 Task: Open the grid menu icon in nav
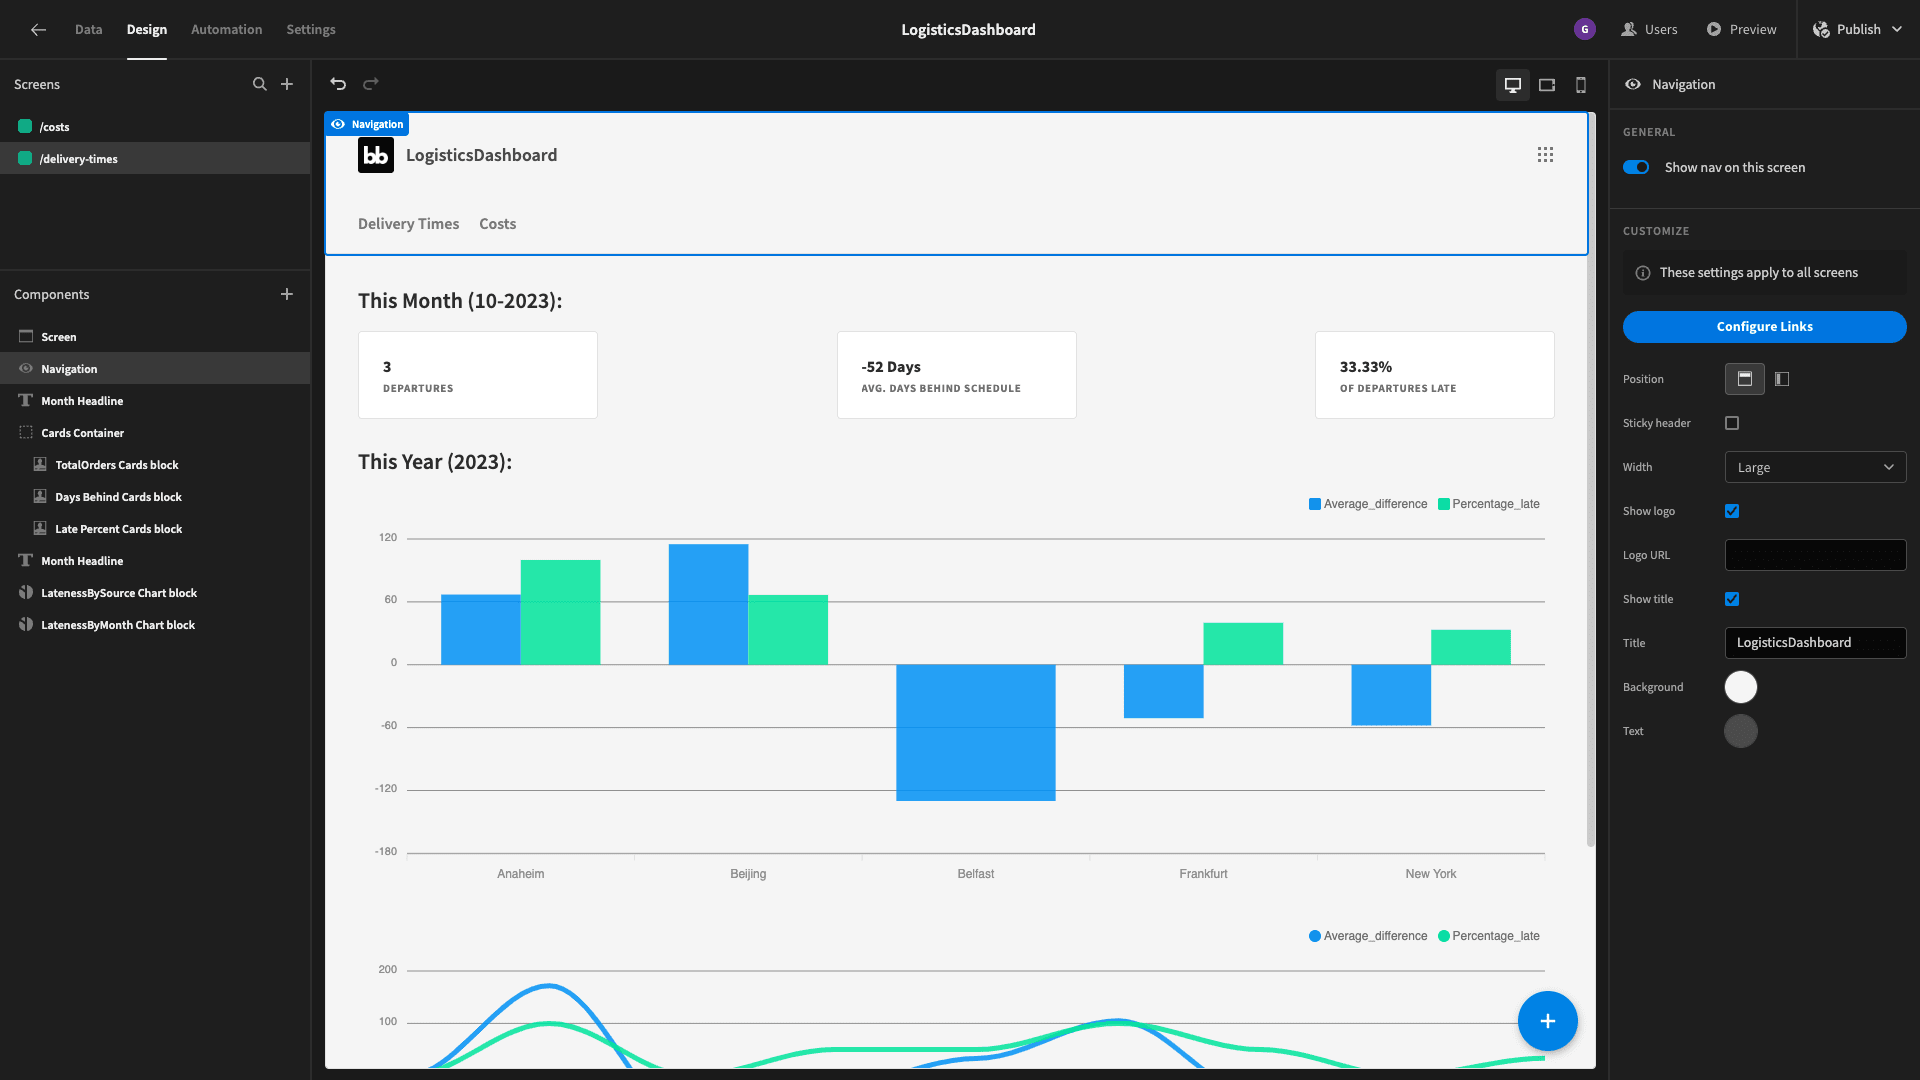tap(1545, 155)
